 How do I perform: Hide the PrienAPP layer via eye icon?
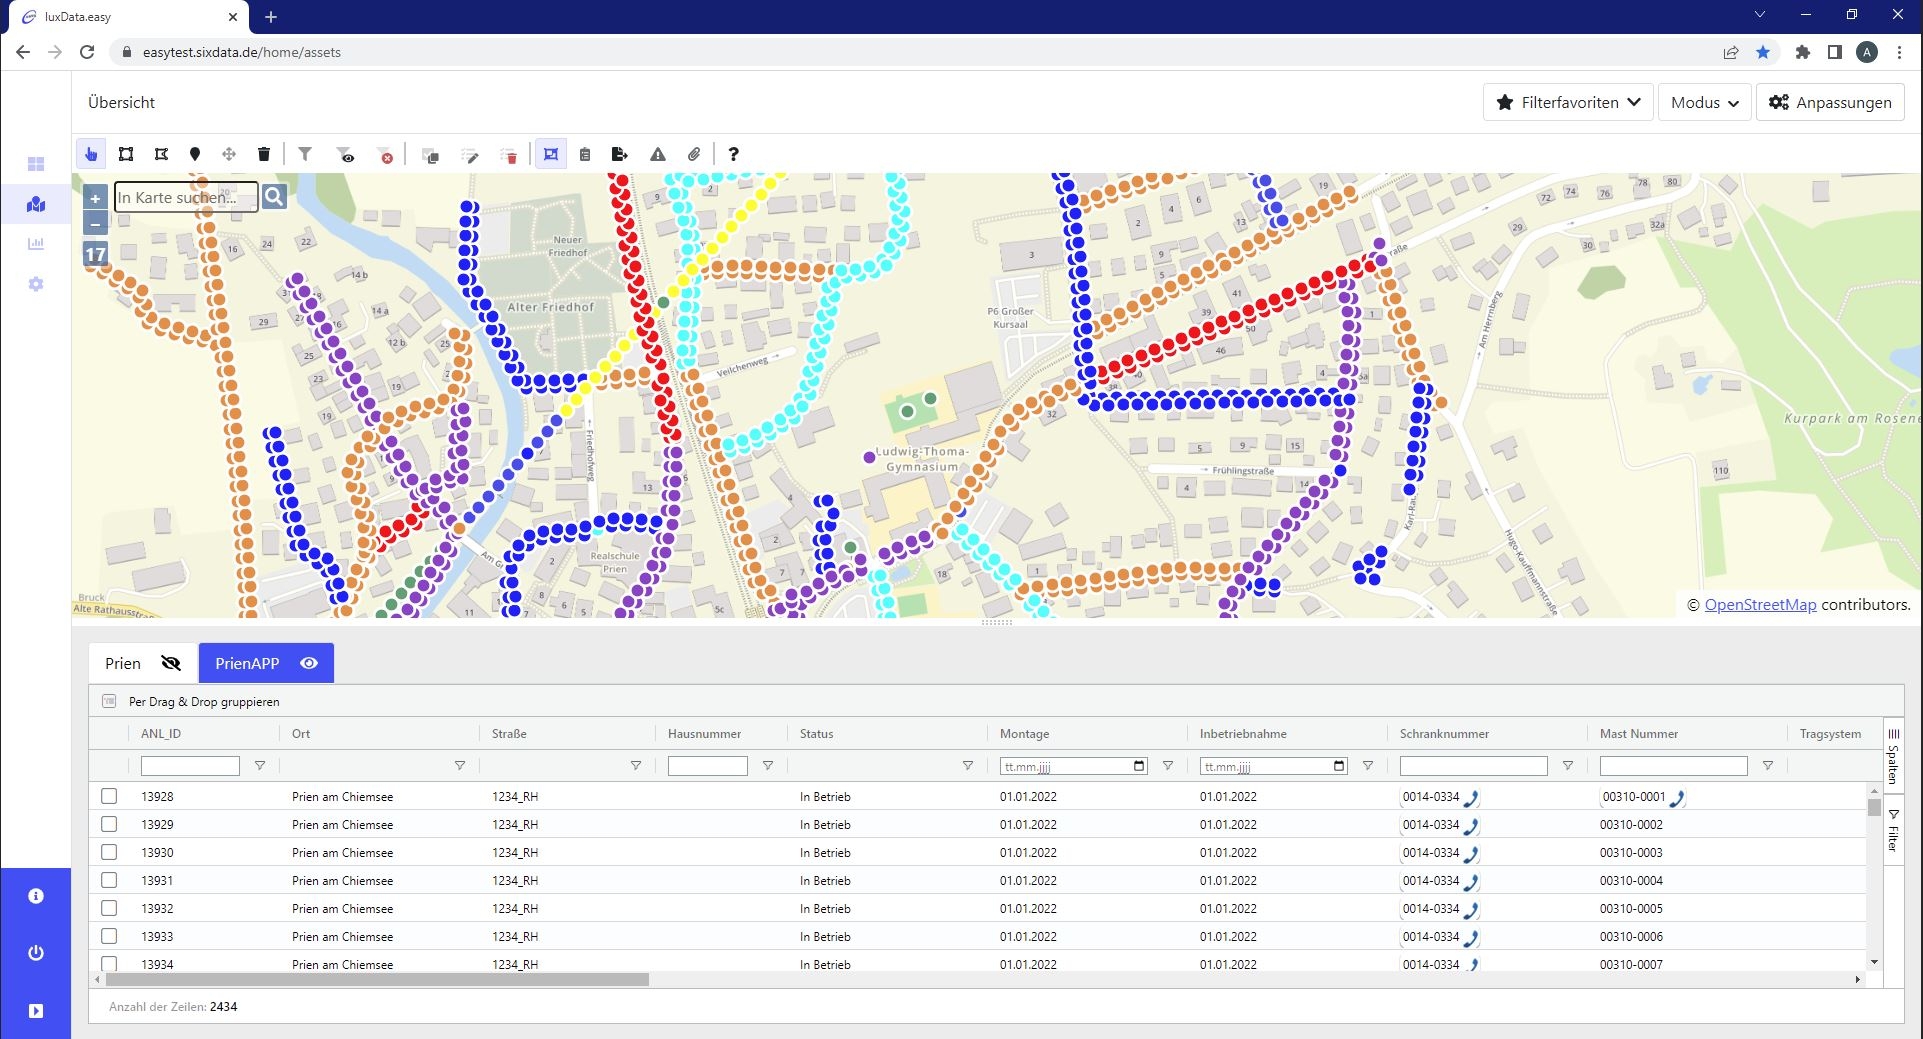[x=309, y=663]
